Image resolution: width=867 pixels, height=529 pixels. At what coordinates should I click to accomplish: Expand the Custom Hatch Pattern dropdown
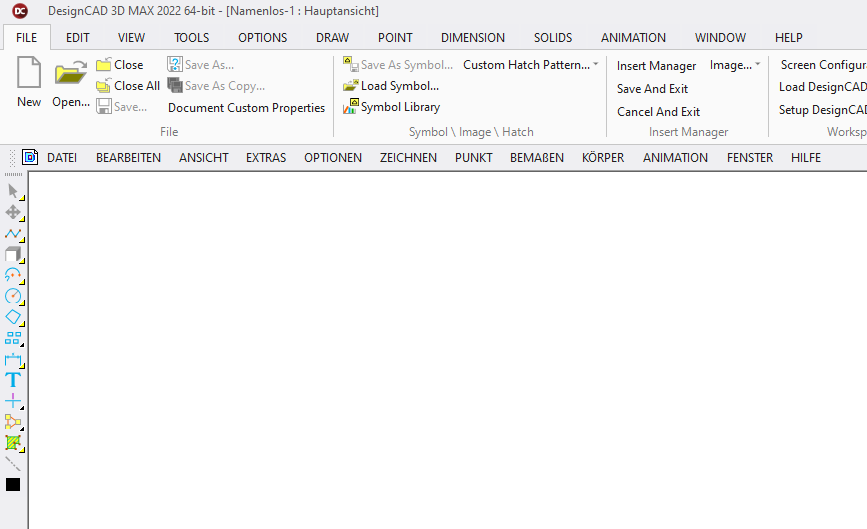pos(596,65)
